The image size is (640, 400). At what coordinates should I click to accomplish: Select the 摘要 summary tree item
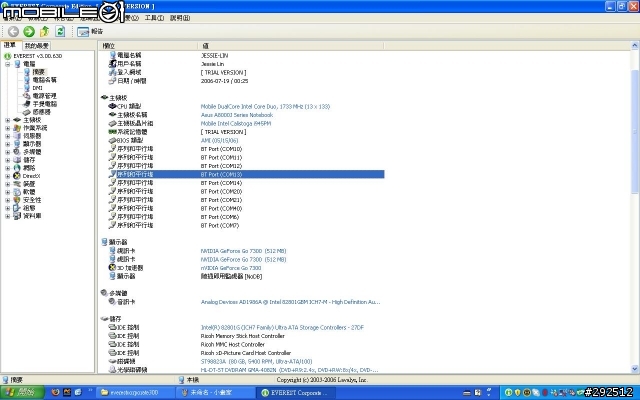pos(39,72)
